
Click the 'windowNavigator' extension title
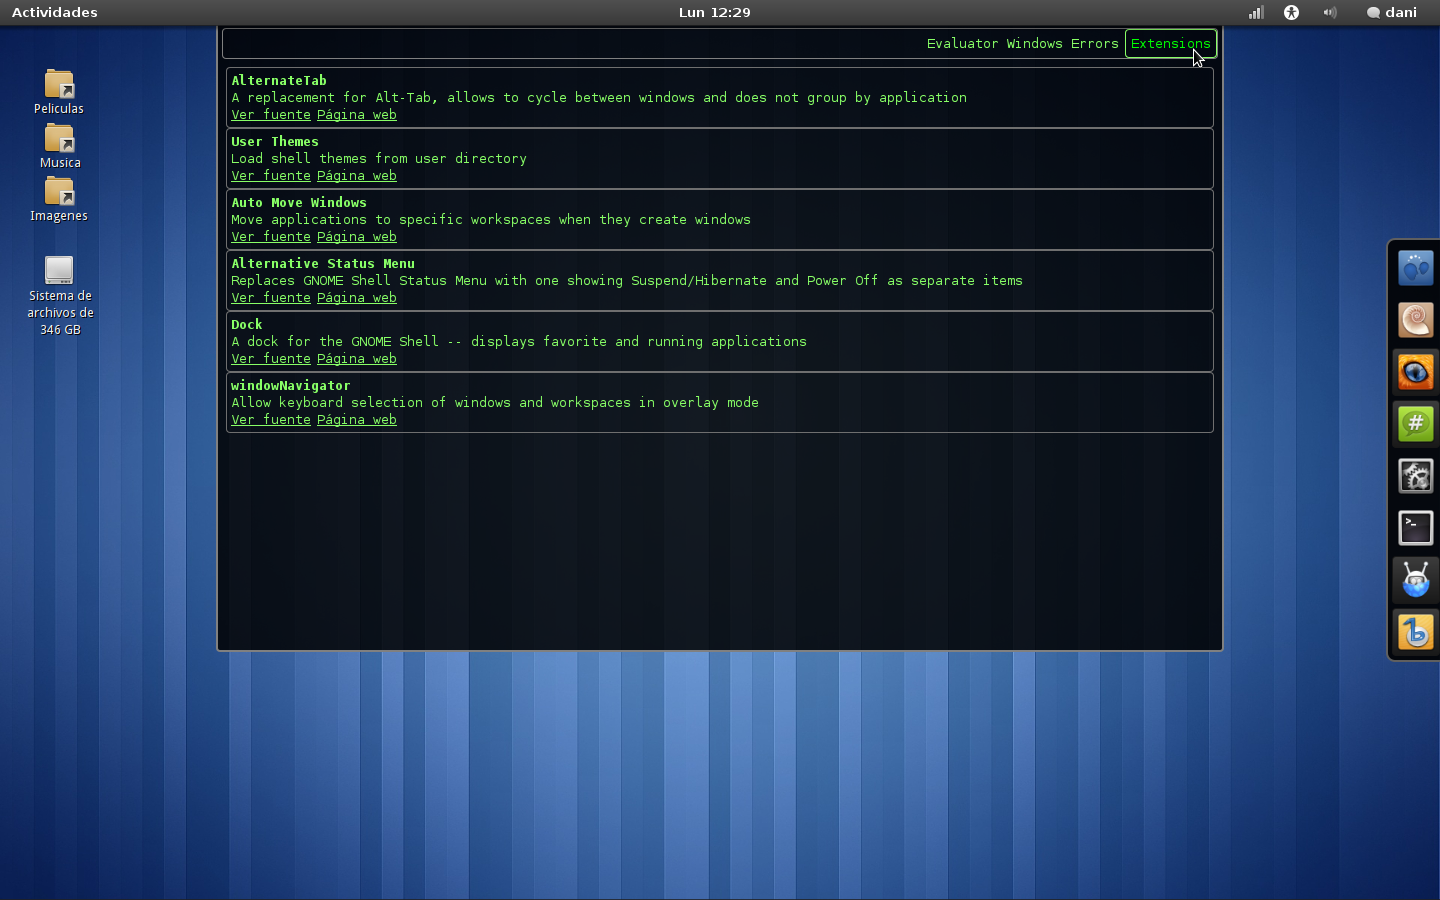(x=291, y=386)
